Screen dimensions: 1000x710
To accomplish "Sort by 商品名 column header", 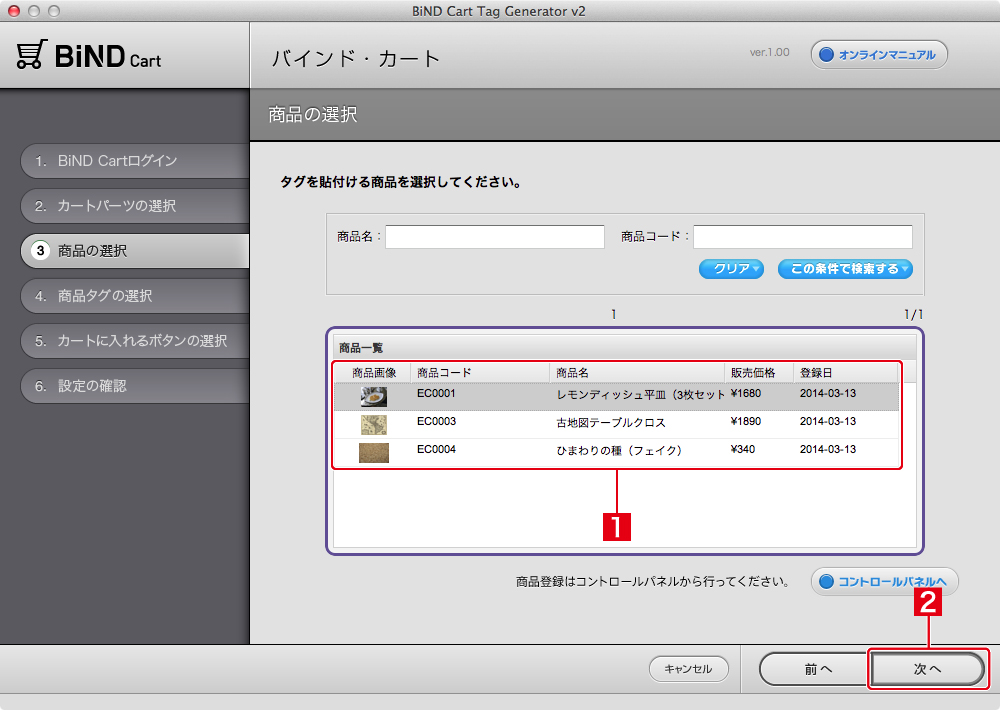I will click(636, 373).
